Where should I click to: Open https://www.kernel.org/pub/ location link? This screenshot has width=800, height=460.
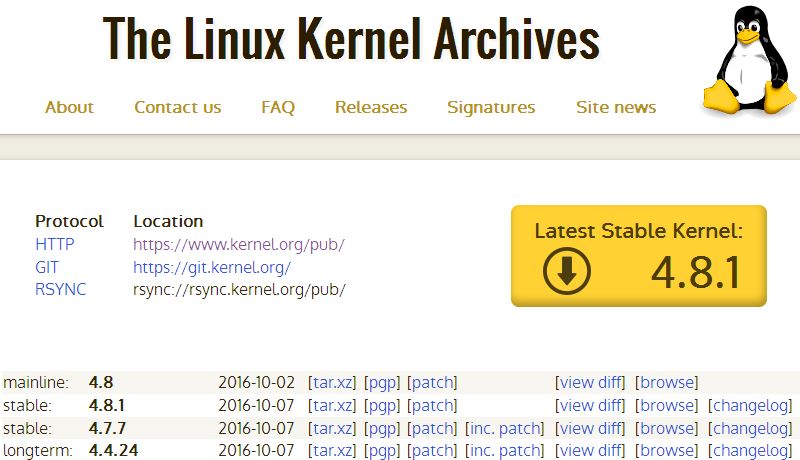[239, 244]
